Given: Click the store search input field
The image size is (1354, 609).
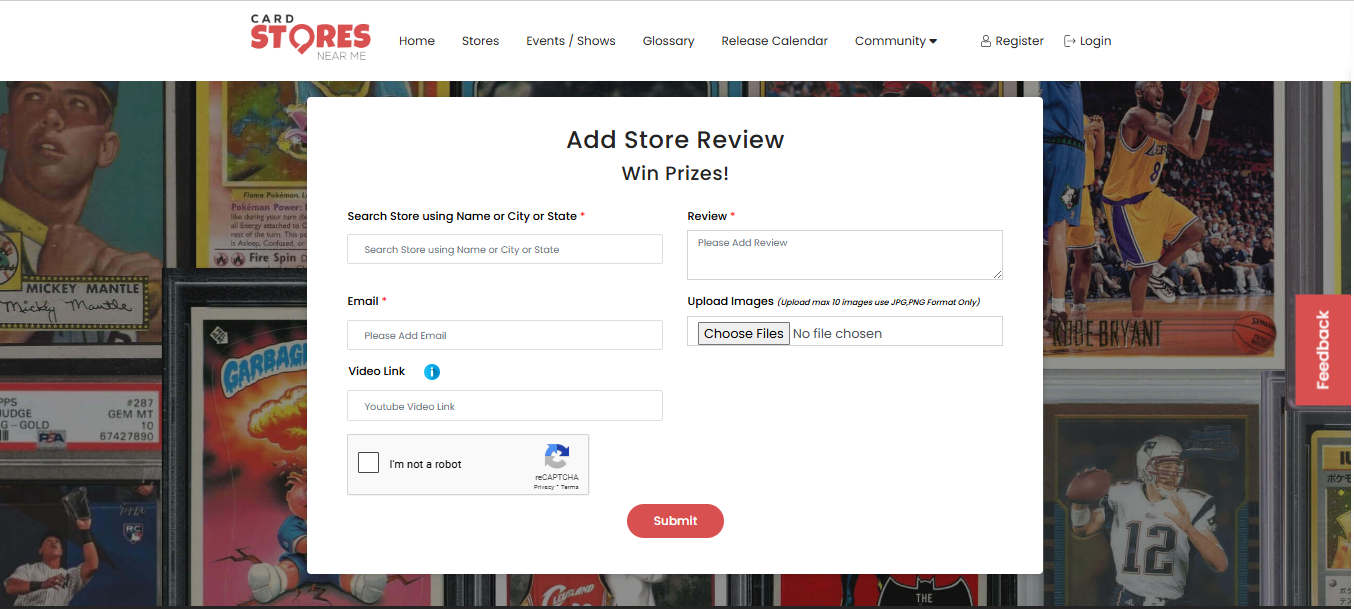Looking at the screenshot, I should pyautogui.click(x=504, y=248).
